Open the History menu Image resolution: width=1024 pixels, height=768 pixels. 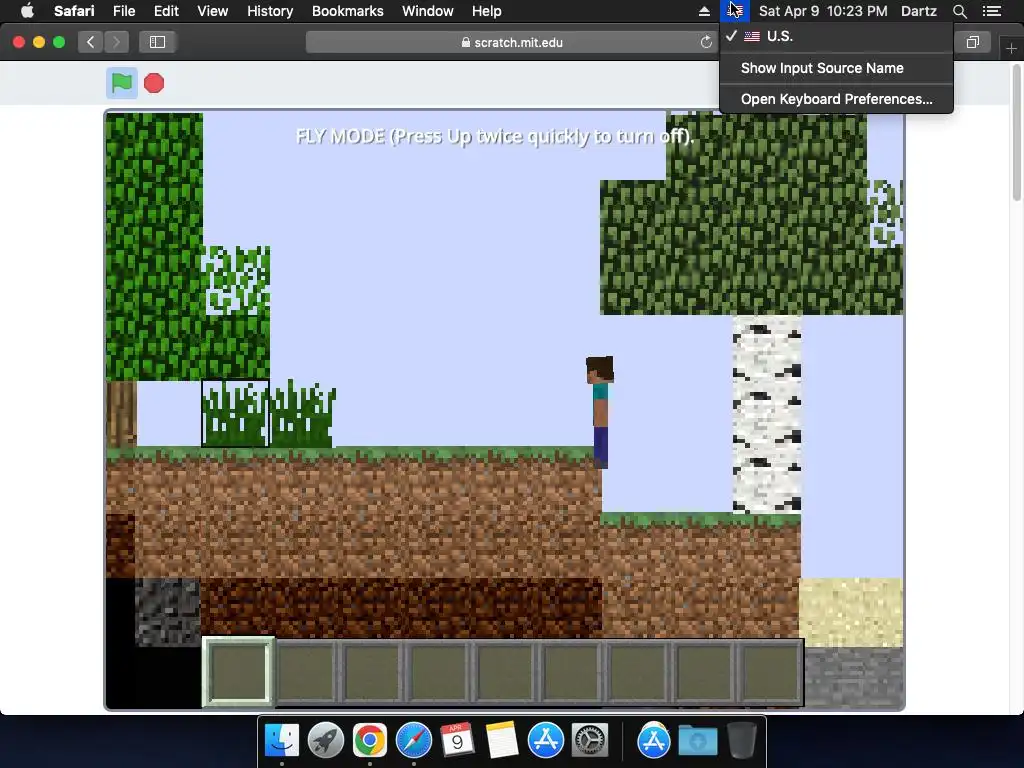270,11
